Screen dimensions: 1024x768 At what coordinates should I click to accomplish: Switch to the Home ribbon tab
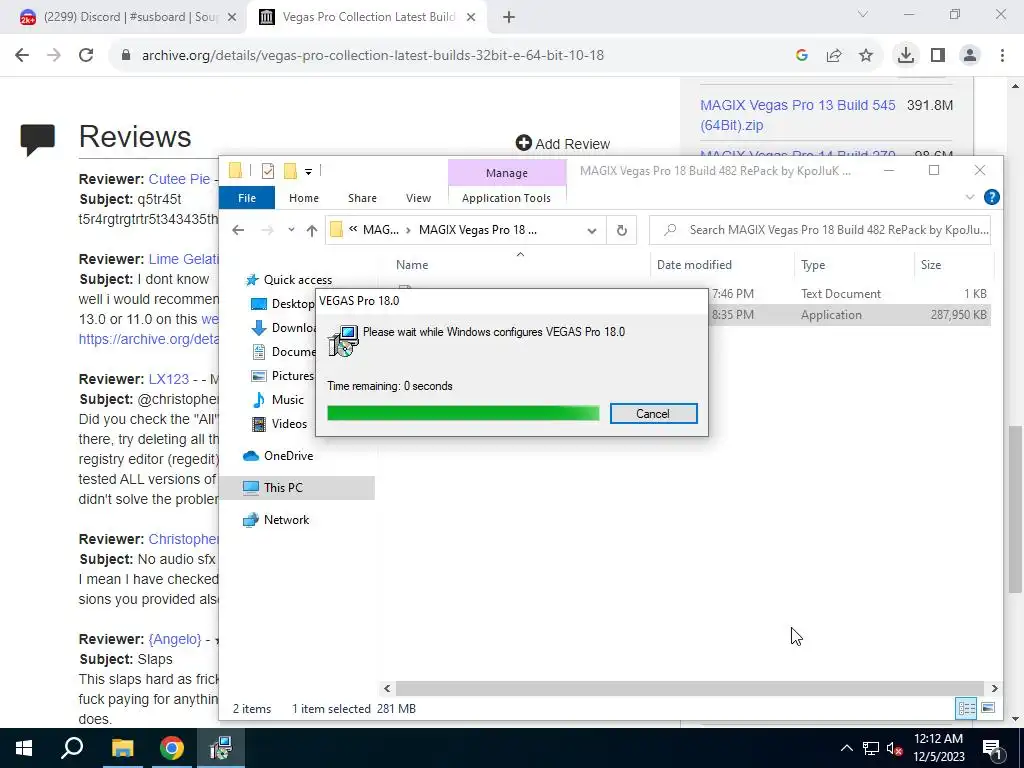(304, 198)
